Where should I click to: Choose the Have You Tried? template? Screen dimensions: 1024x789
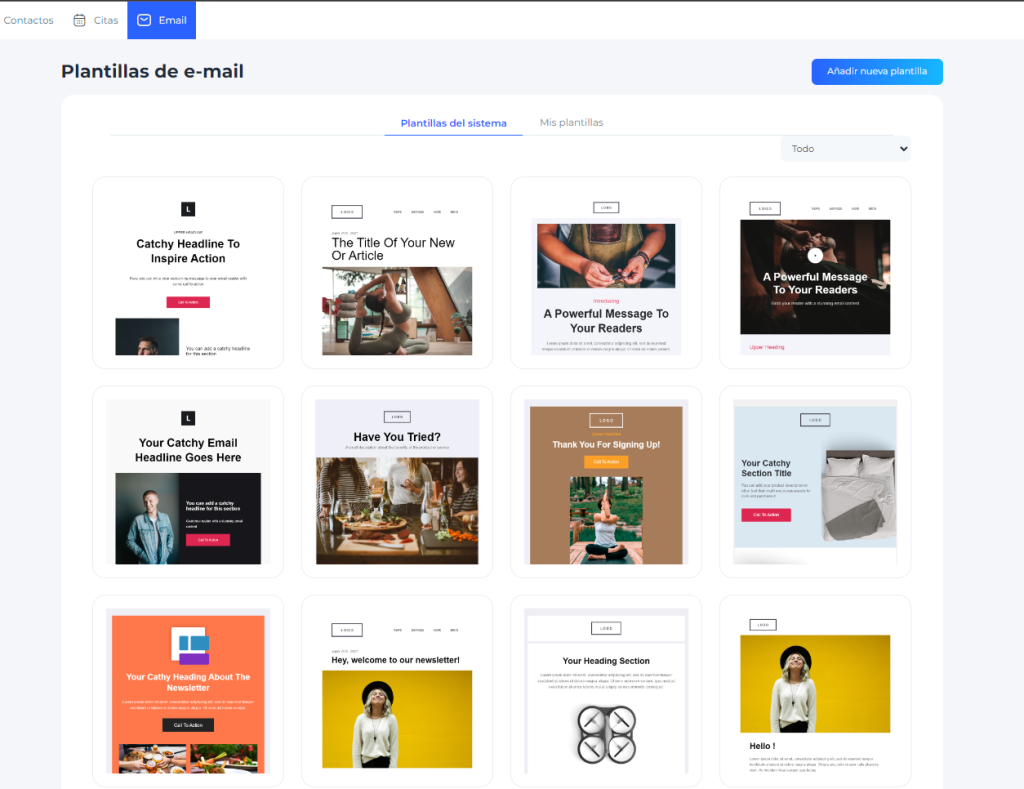(397, 481)
